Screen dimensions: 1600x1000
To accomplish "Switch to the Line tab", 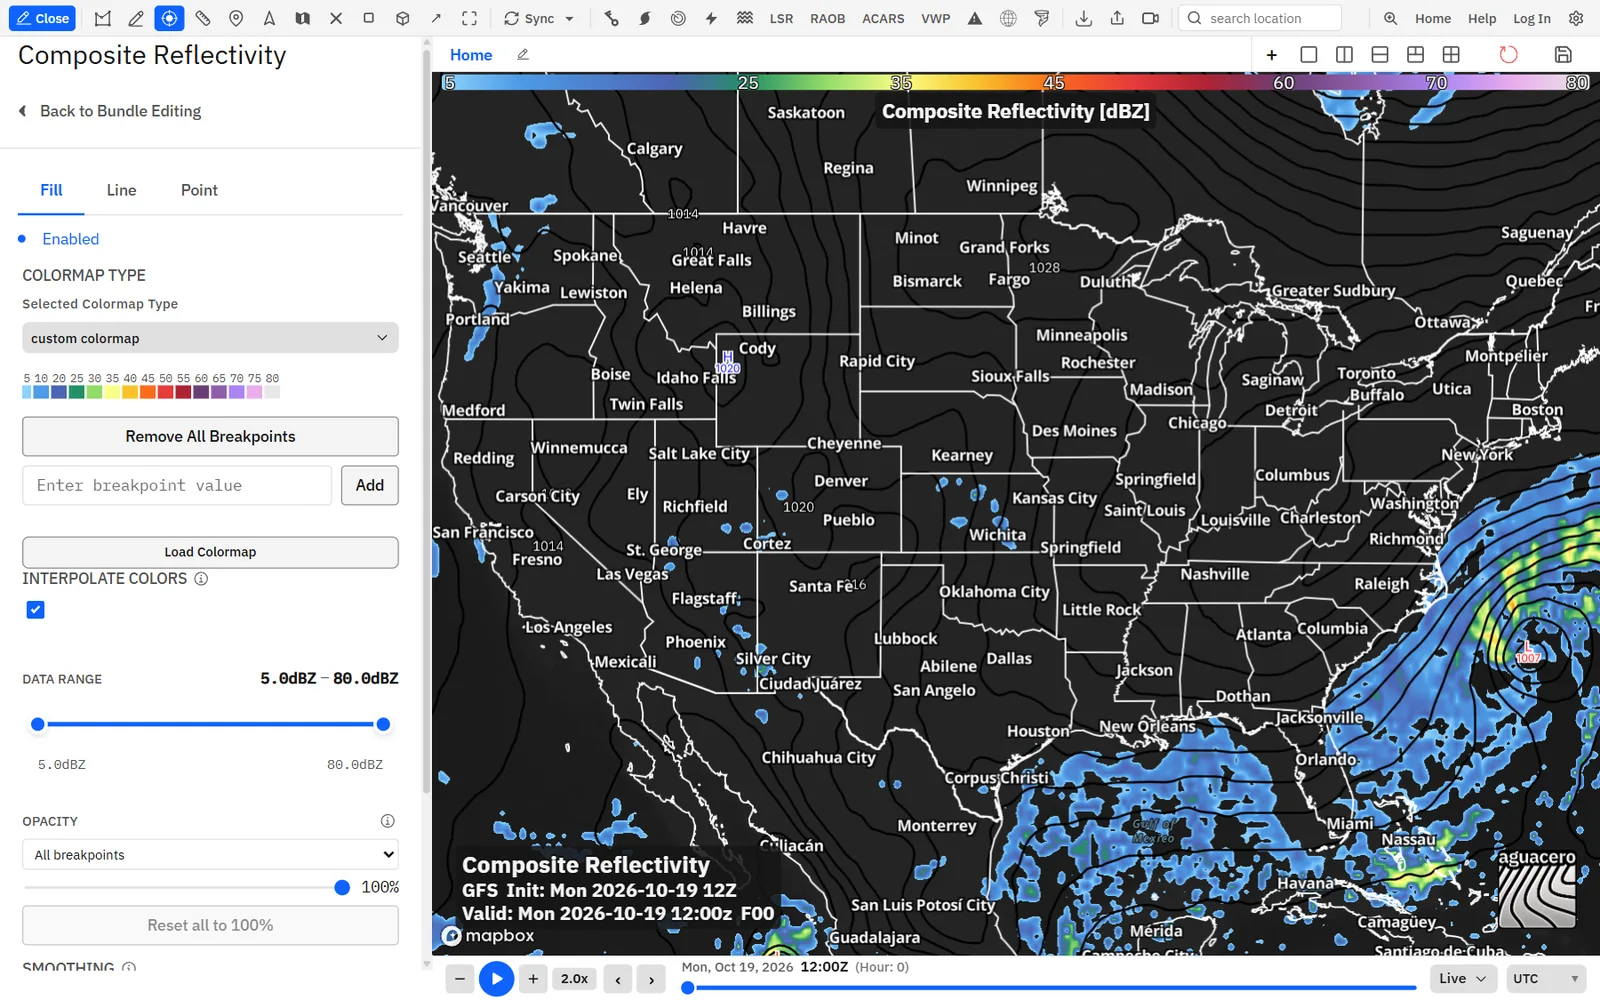I will 122,190.
